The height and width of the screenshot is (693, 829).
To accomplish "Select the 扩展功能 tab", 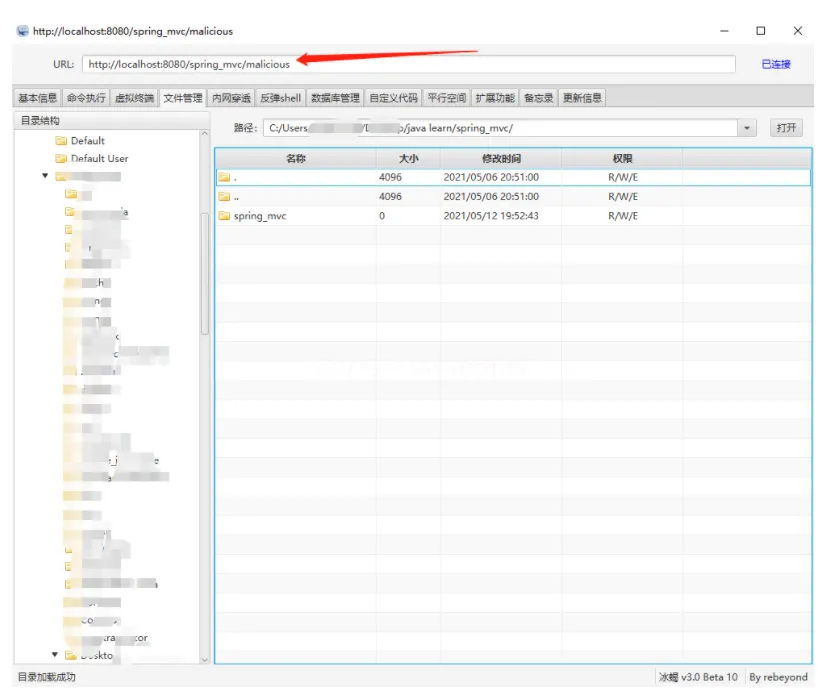I will 495,98.
